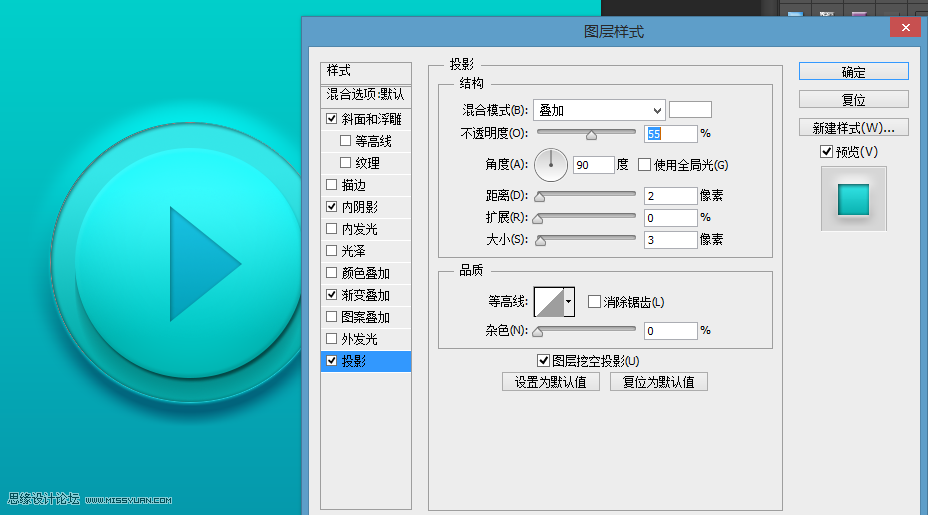Close the 图层样式 dialog
Screen dimensions: 928x515
click(906, 27)
